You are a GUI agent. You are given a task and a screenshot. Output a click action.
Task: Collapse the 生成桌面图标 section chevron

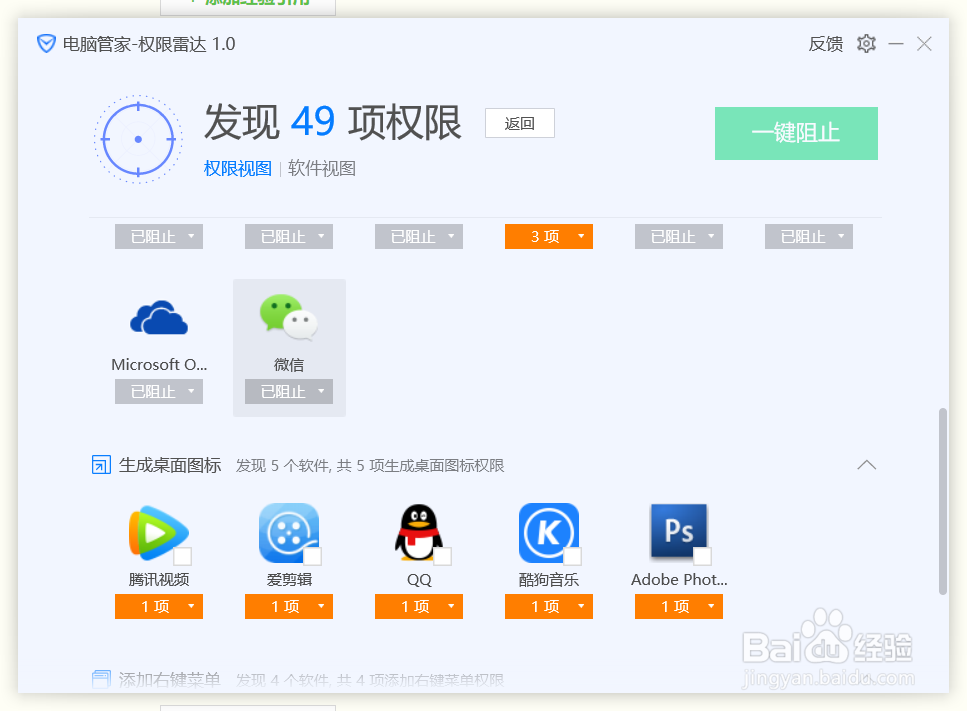click(866, 465)
